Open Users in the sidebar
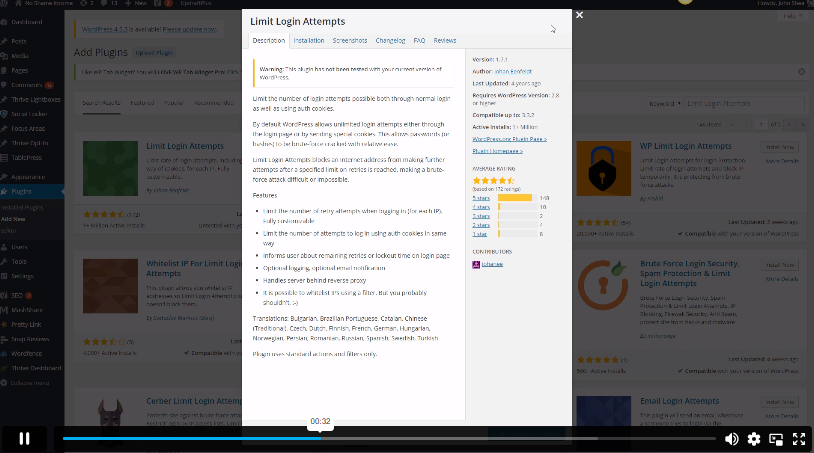814x453 pixels. point(19,248)
